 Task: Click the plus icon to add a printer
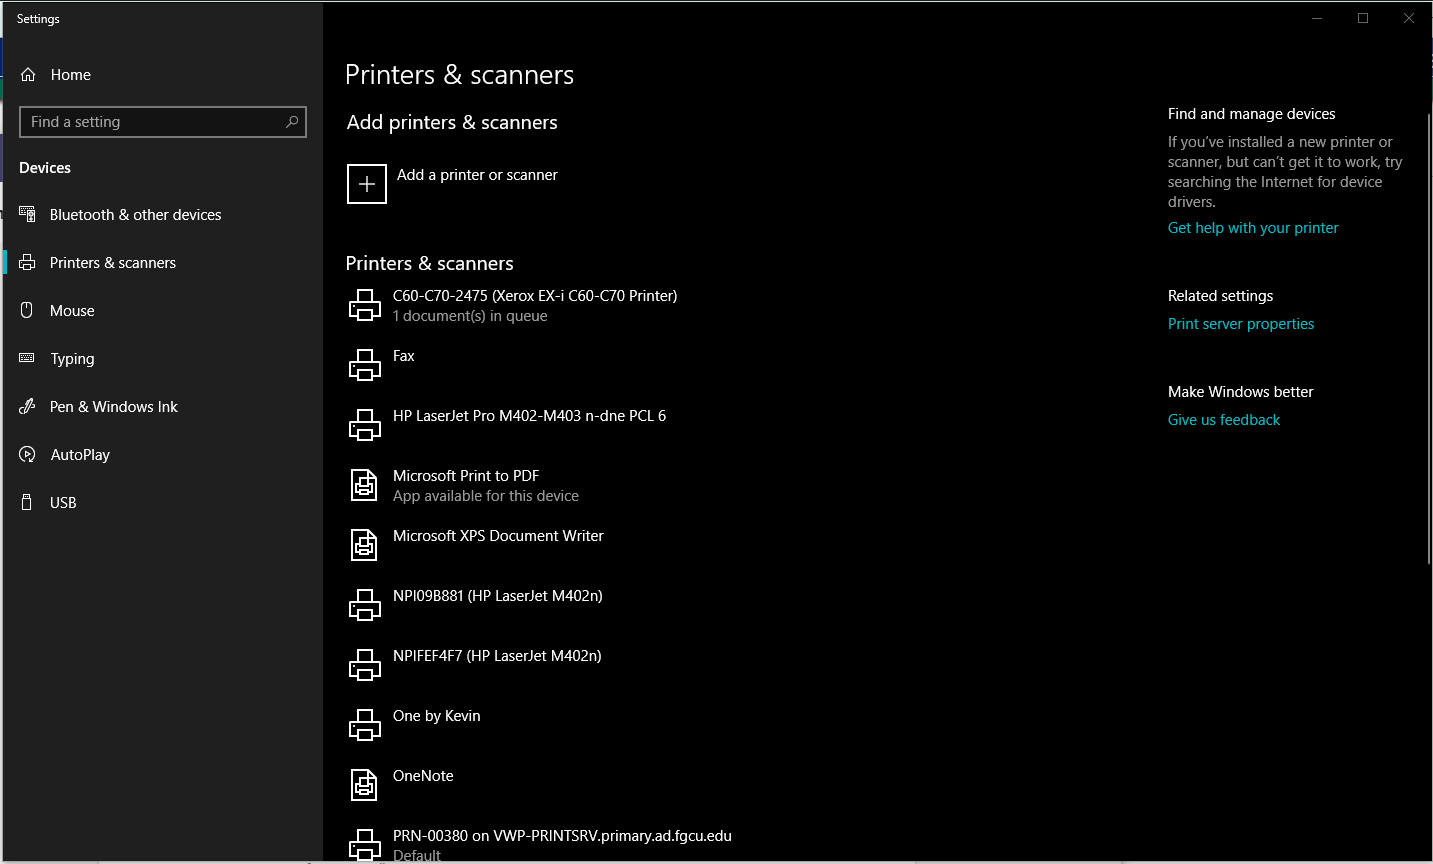(366, 184)
